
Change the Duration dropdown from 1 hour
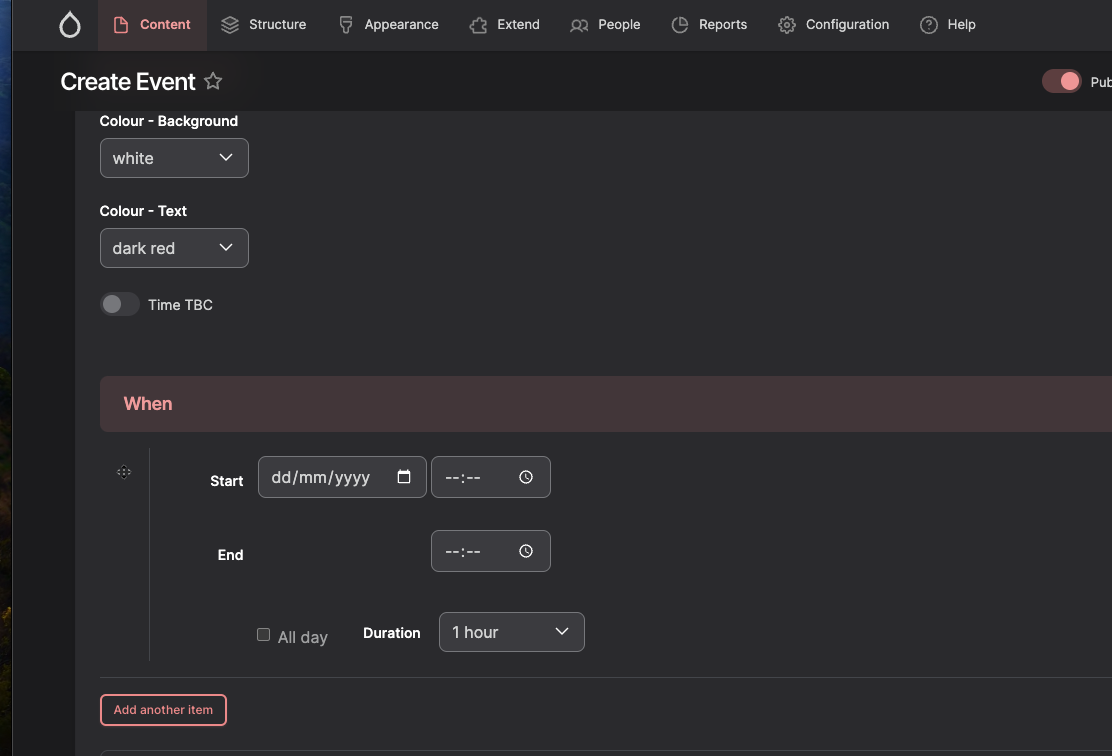(511, 631)
